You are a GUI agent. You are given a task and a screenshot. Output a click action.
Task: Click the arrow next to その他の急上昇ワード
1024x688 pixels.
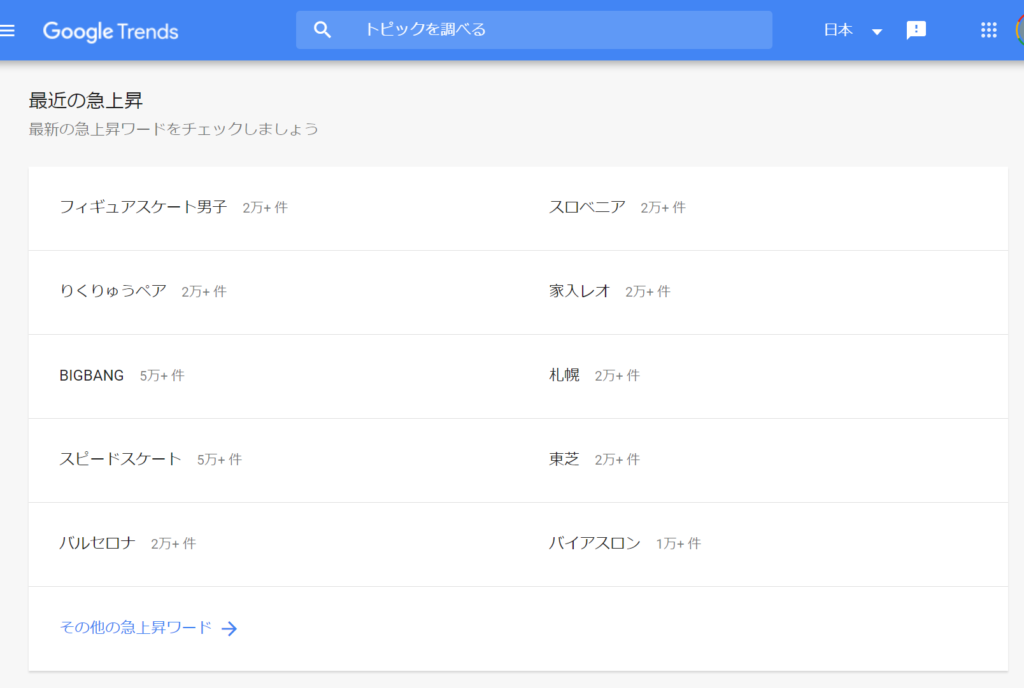point(229,628)
